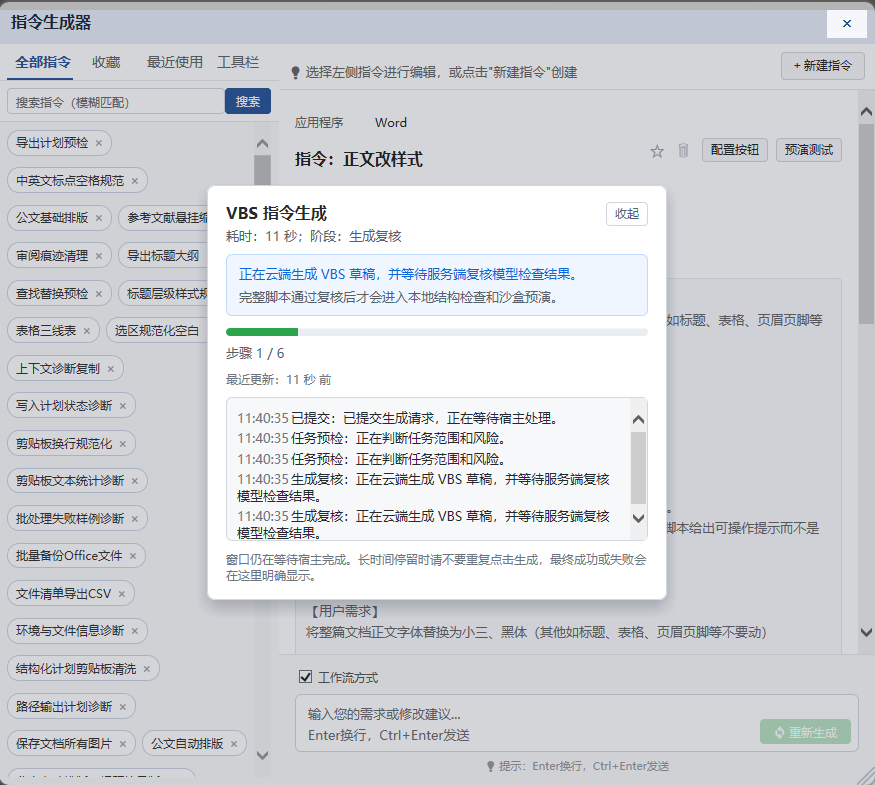Remove the 上下文诊断复制 tag with its x
The height and width of the screenshot is (785, 875).
110,369
